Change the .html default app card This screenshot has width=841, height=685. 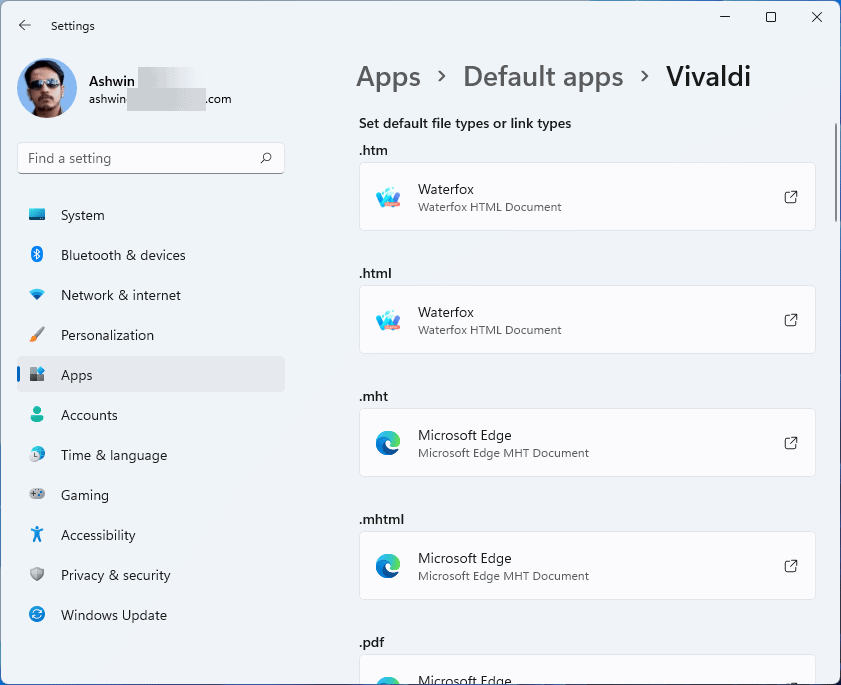pyautogui.click(x=587, y=320)
